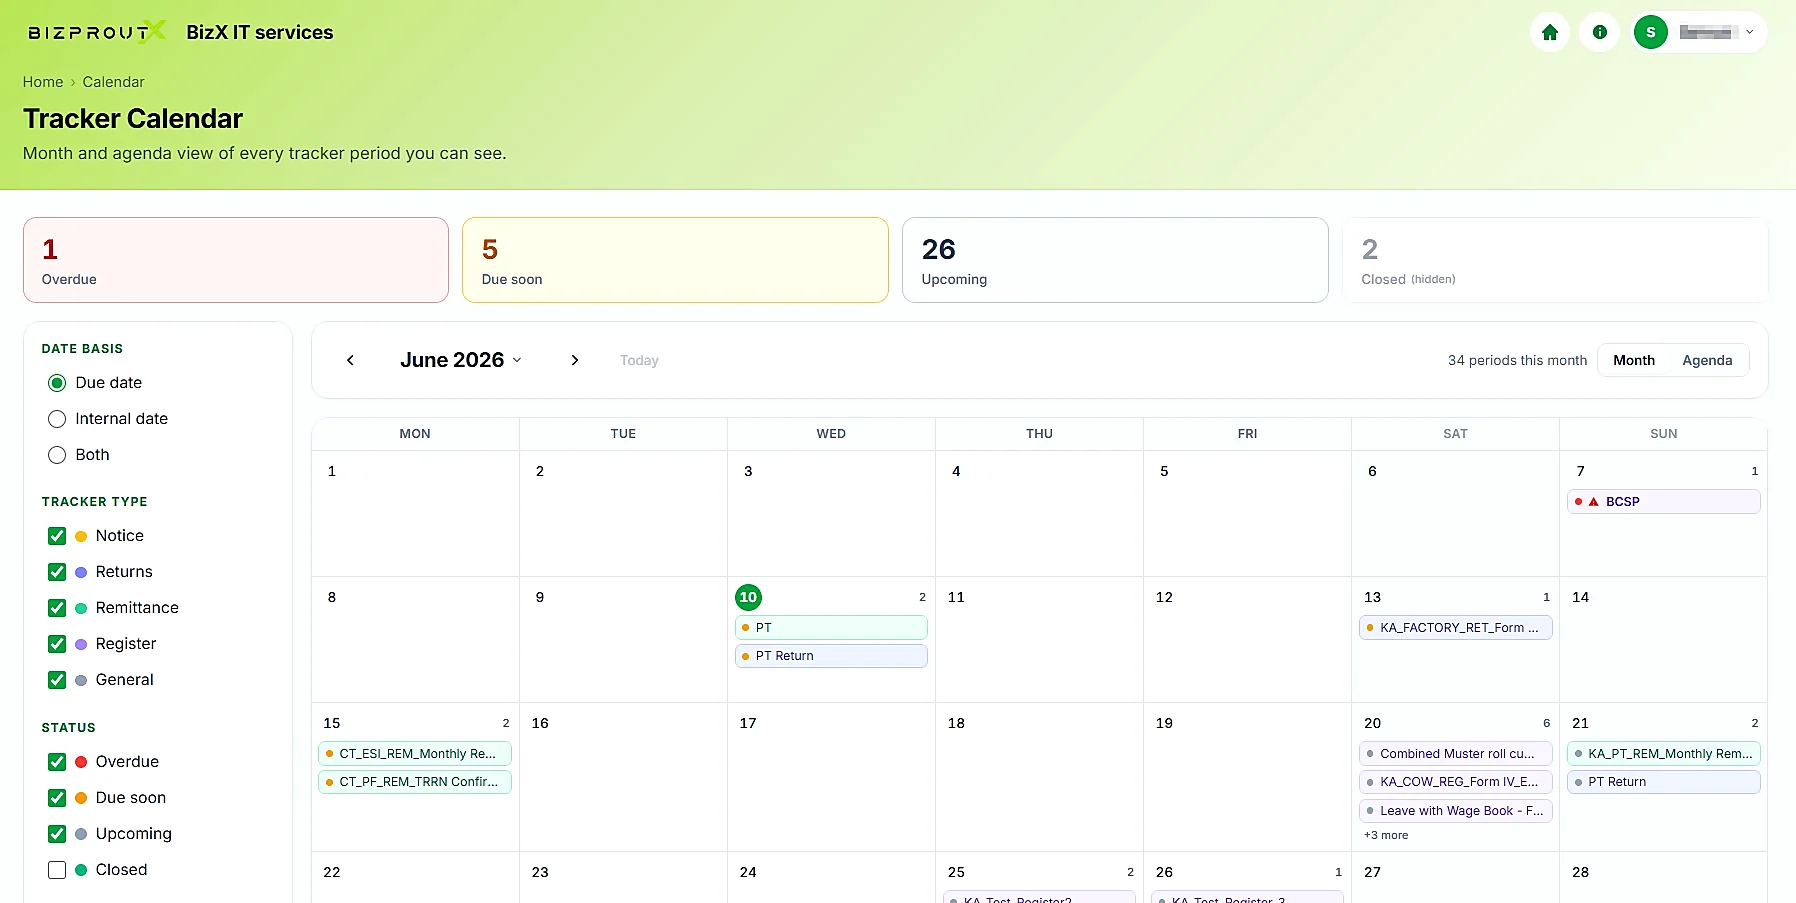
Task: Click the SUN column header
Action: 1663,434
